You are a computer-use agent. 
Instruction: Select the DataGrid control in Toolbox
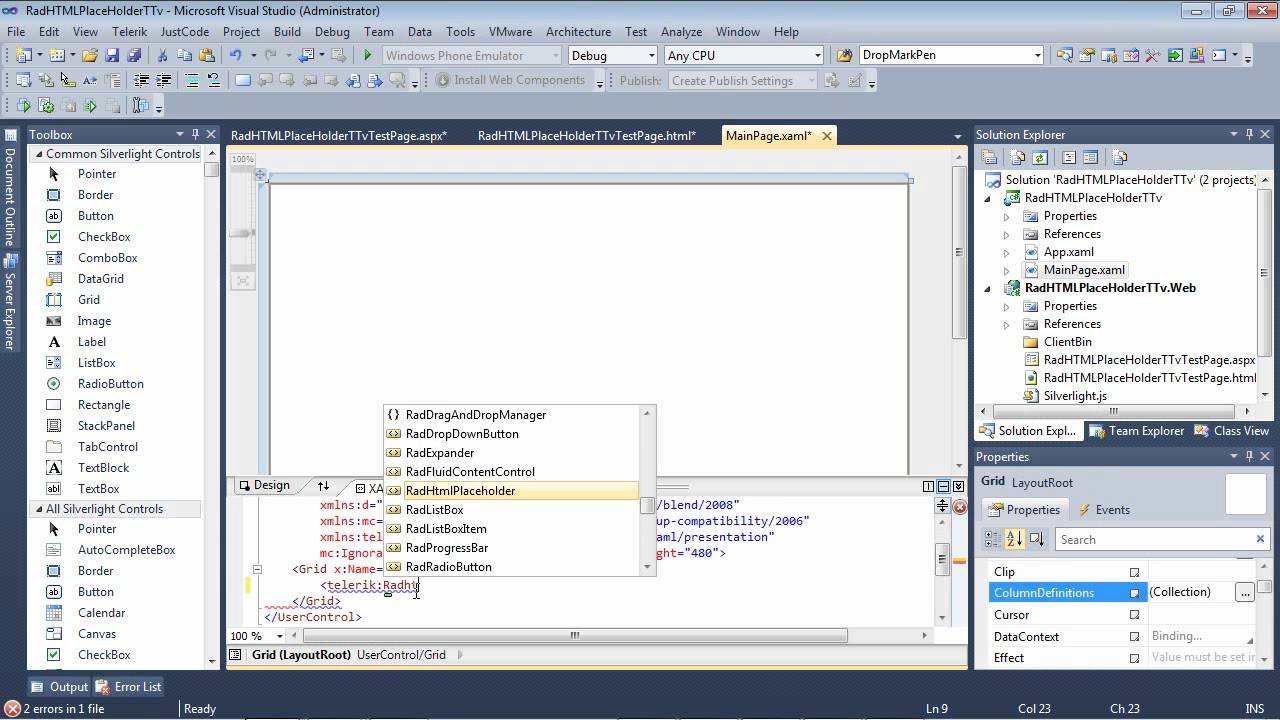(x=101, y=279)
